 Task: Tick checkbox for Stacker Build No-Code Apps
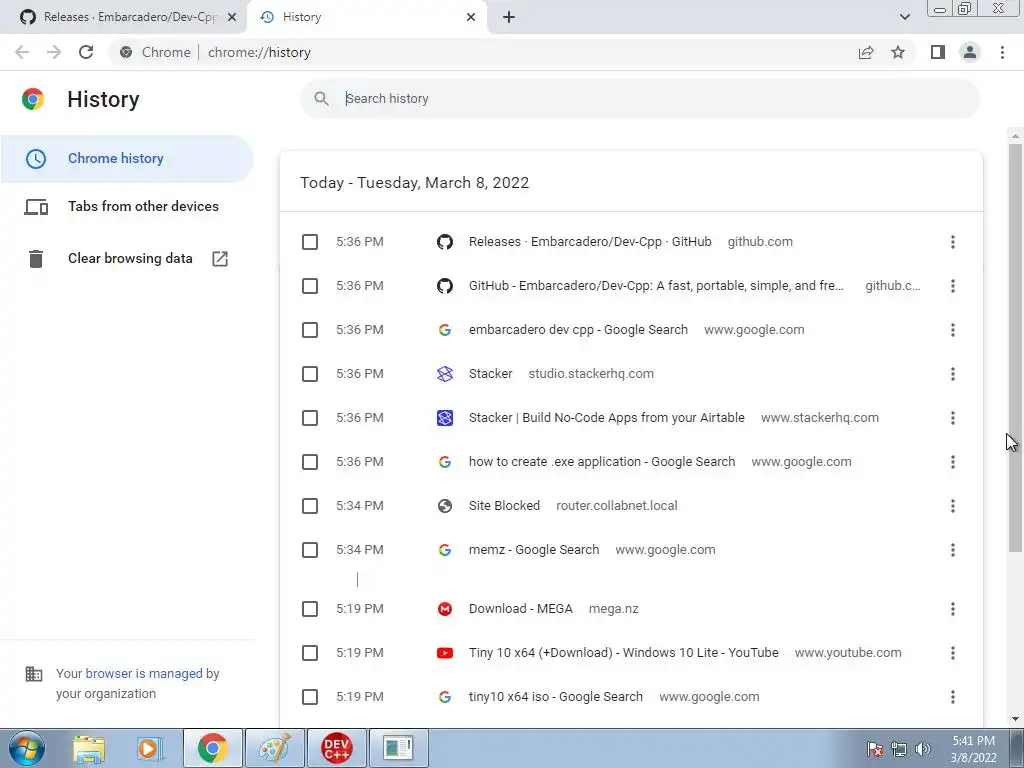pyautogui.click(x=310, y=418)
